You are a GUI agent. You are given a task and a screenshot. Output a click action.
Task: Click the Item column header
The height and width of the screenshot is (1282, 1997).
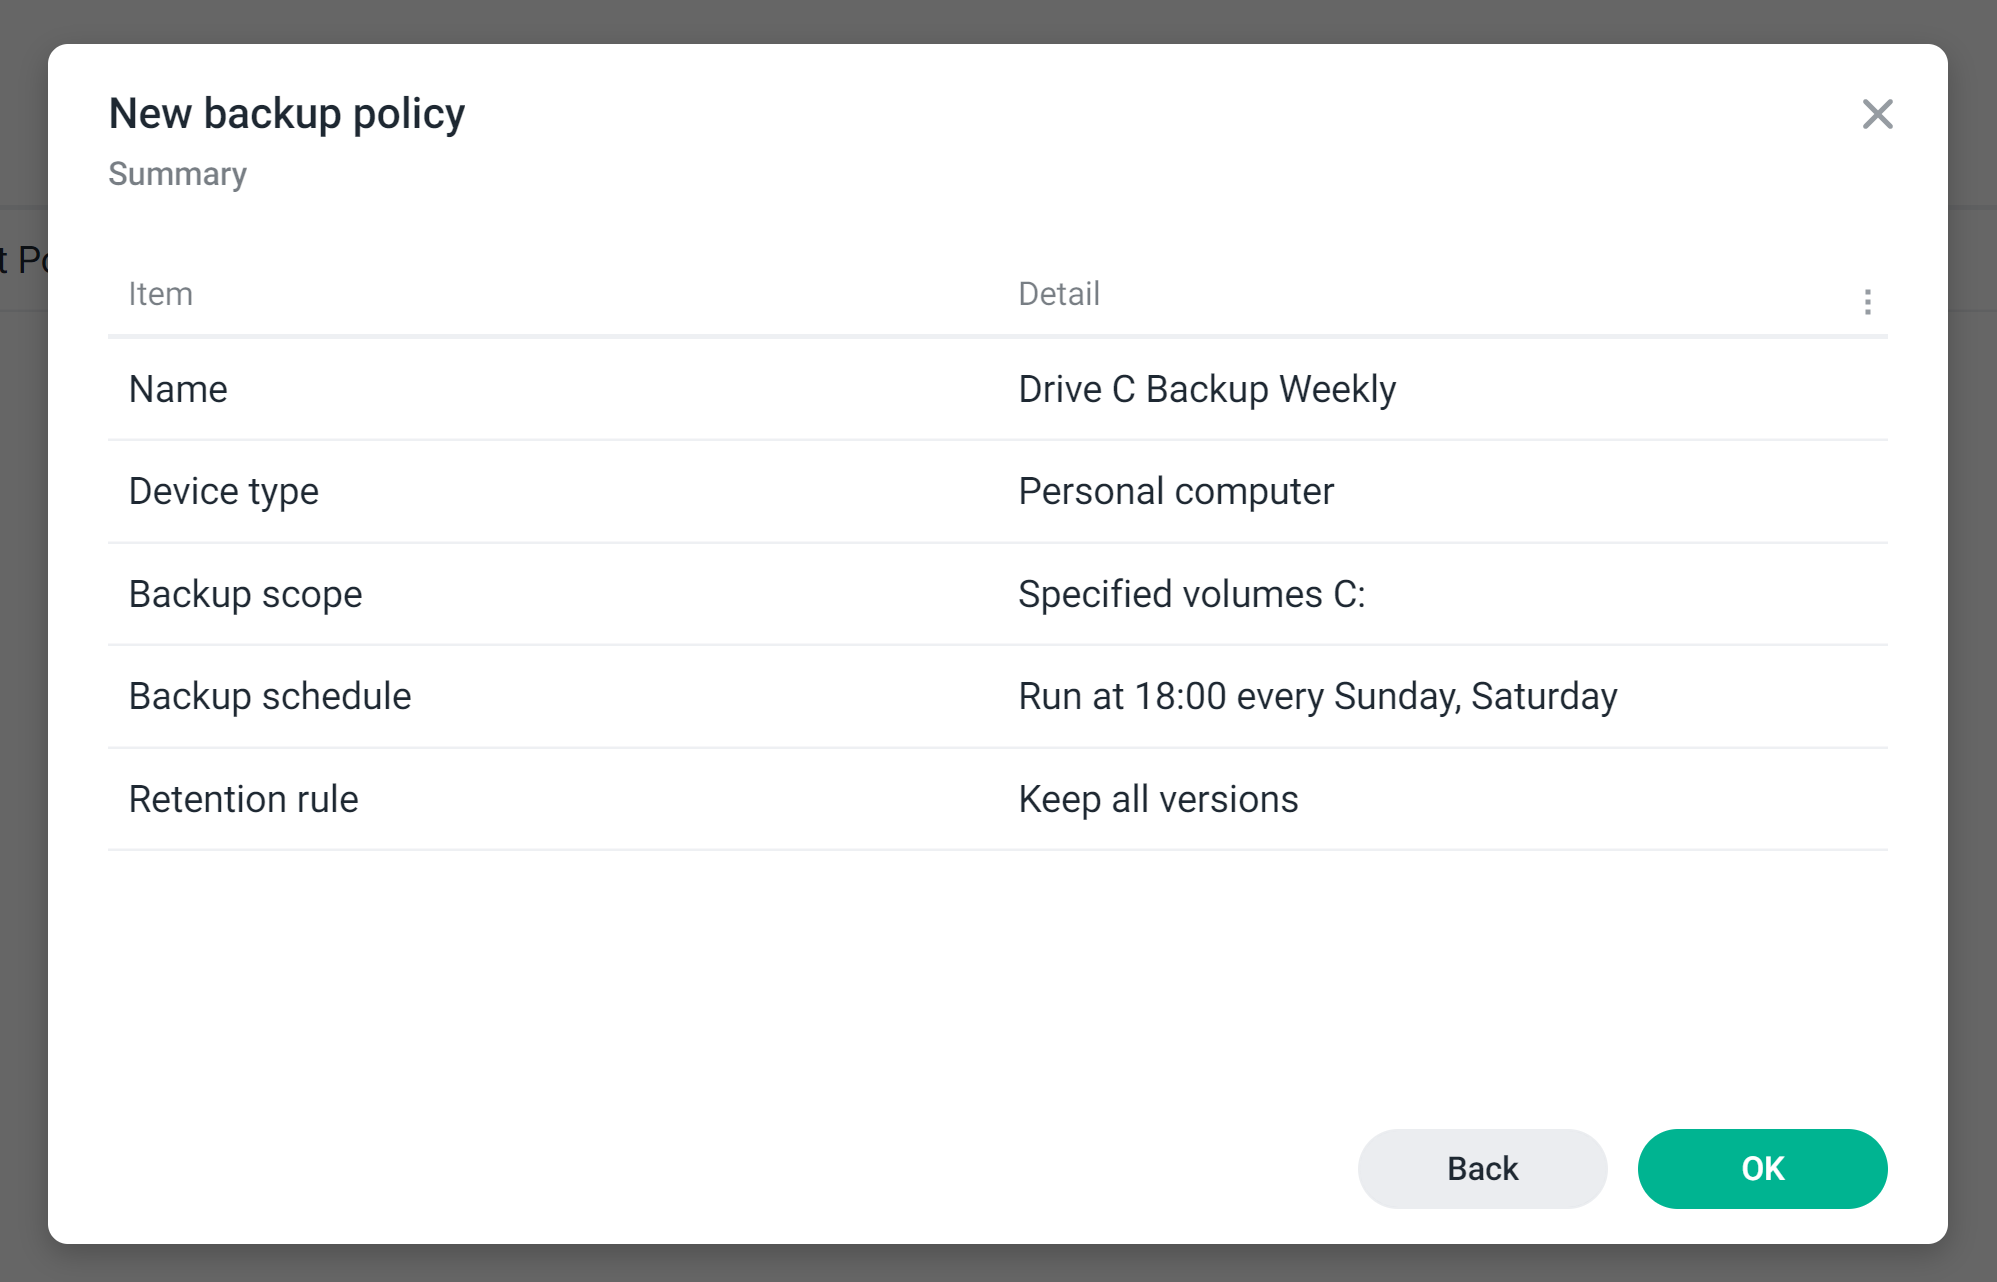(x=160, y=293)
